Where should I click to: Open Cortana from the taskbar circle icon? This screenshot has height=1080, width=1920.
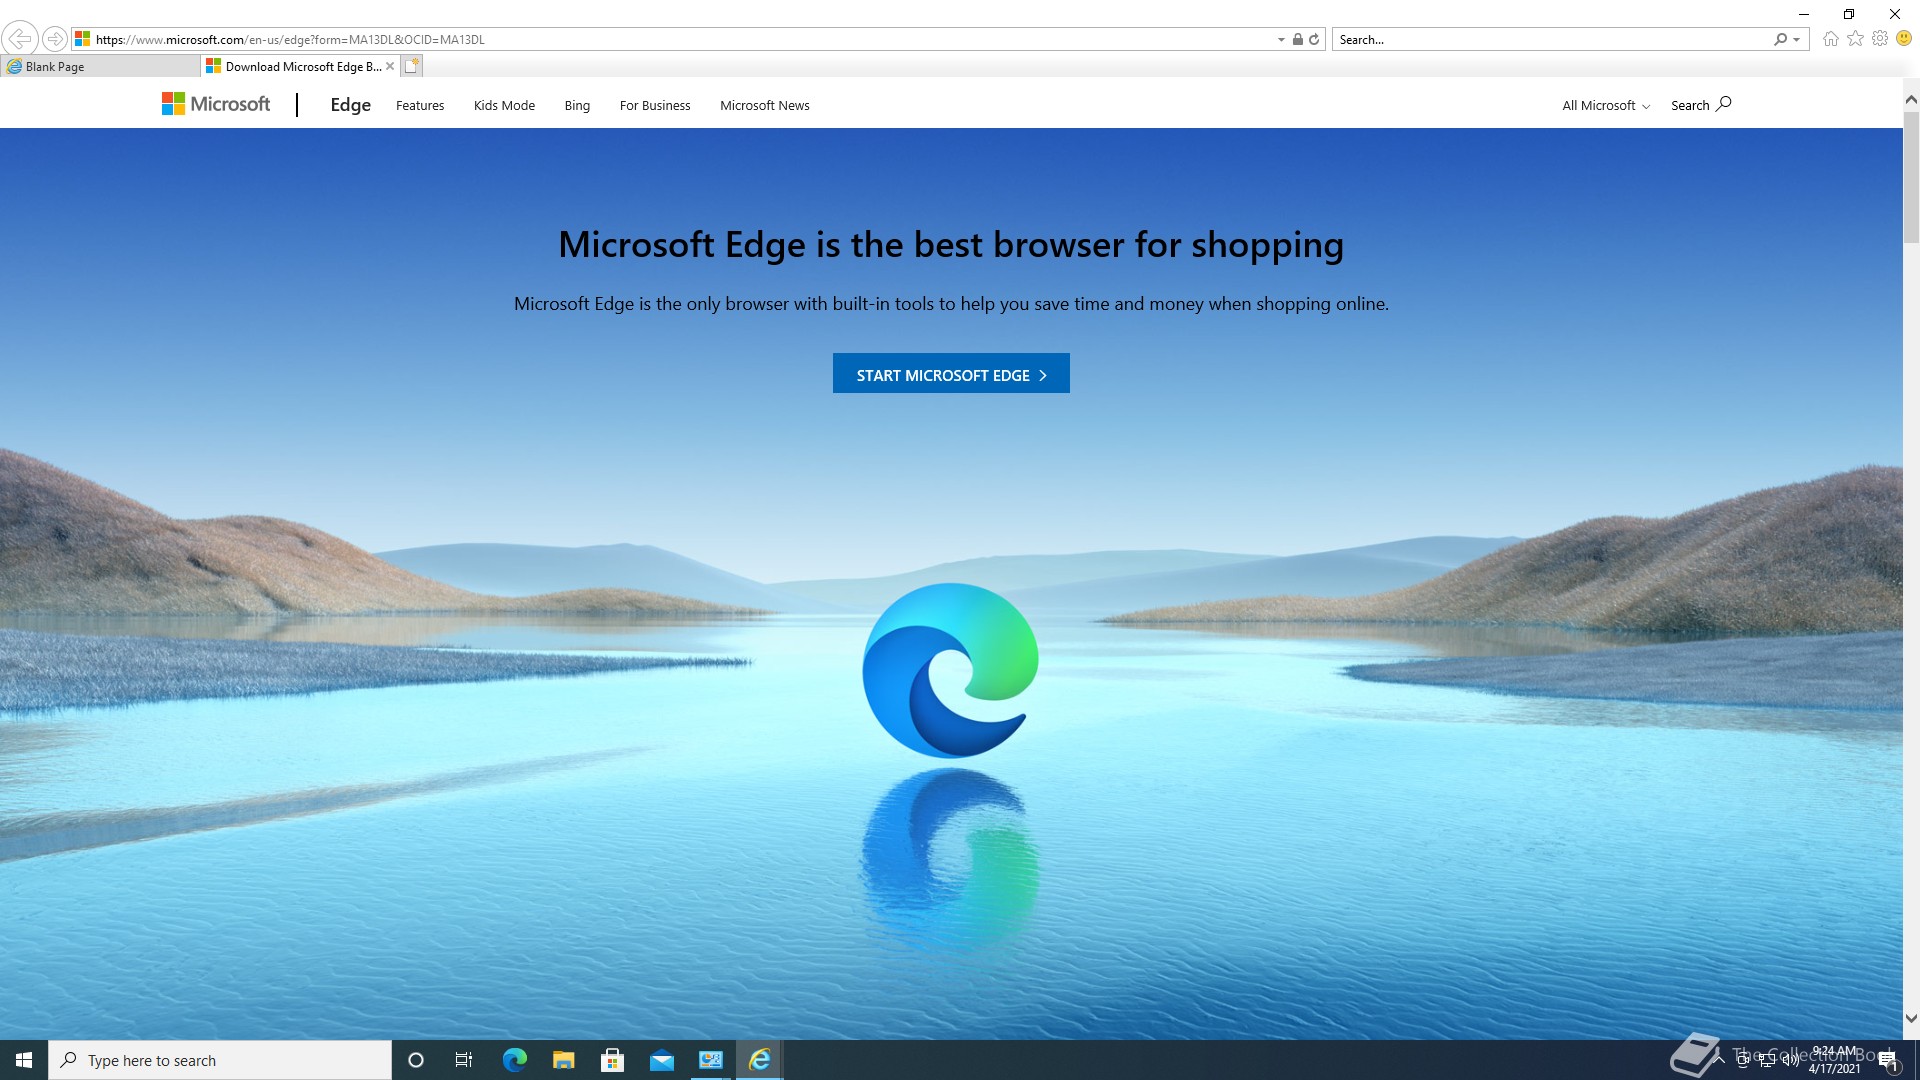416,1060
